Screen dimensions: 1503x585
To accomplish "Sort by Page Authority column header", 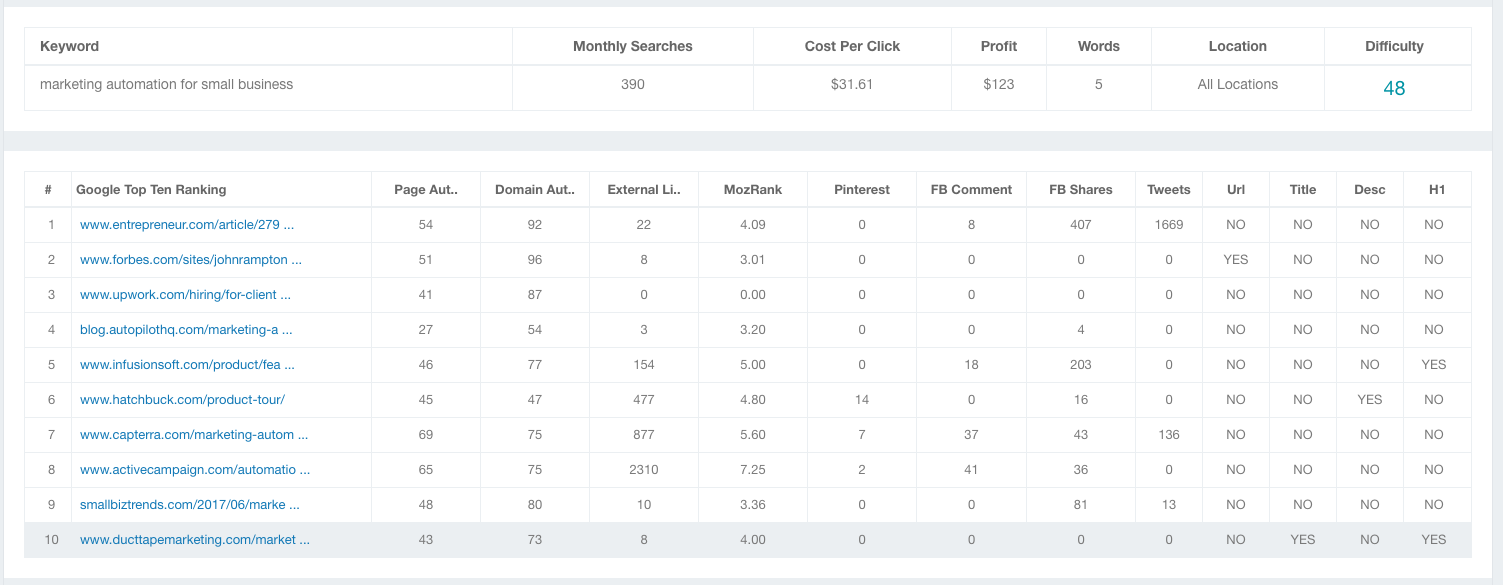I will [x=426, y=190].
